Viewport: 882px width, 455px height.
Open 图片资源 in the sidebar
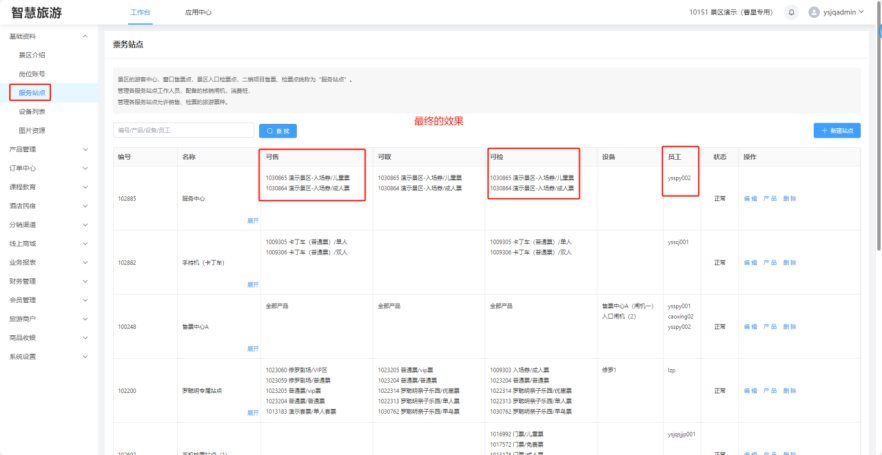[32, 130]
